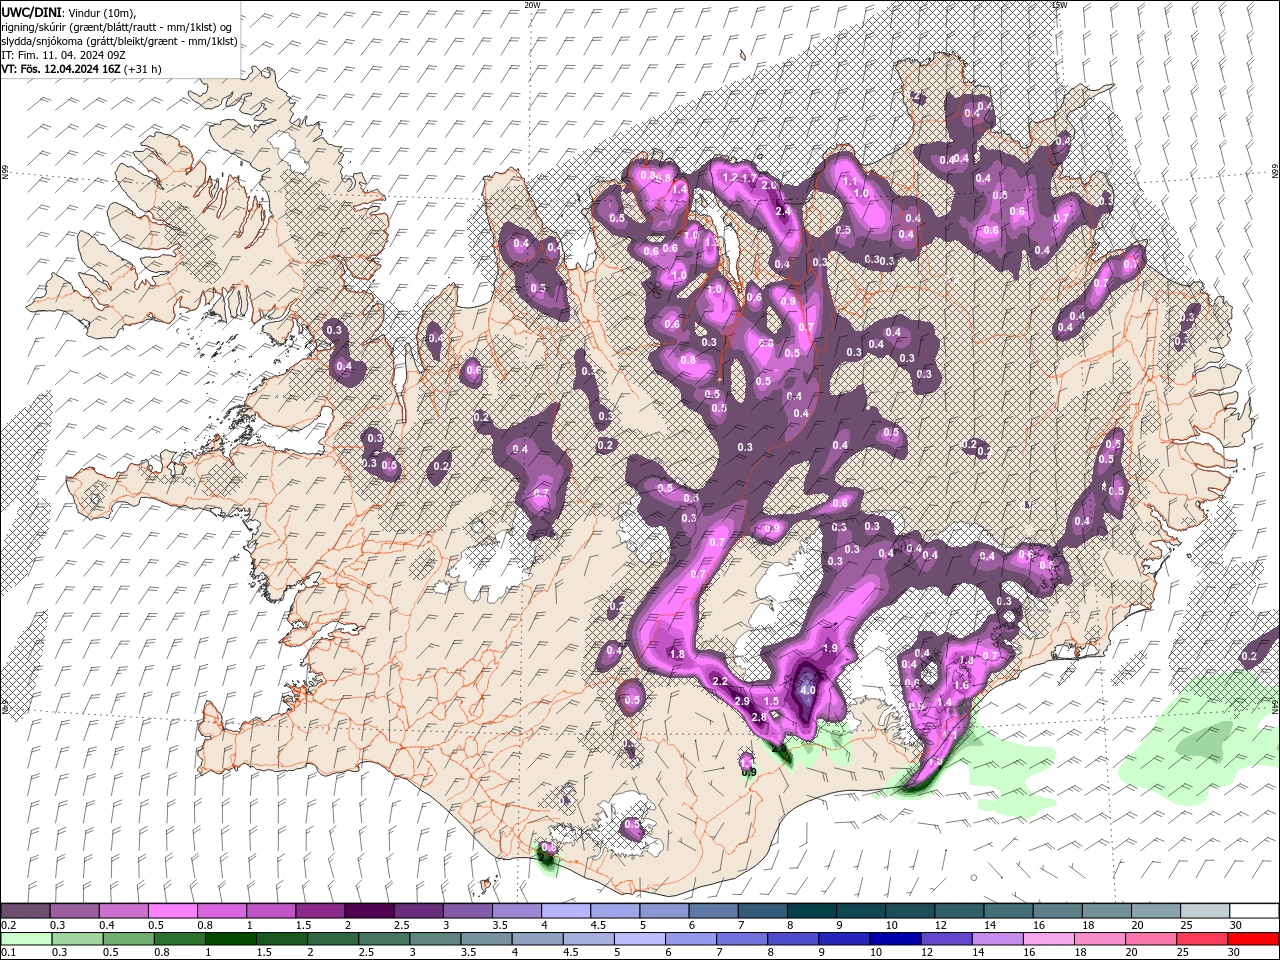
Task: Click snow legend bright pink swatch after 0.5
Action: (172, 910)
